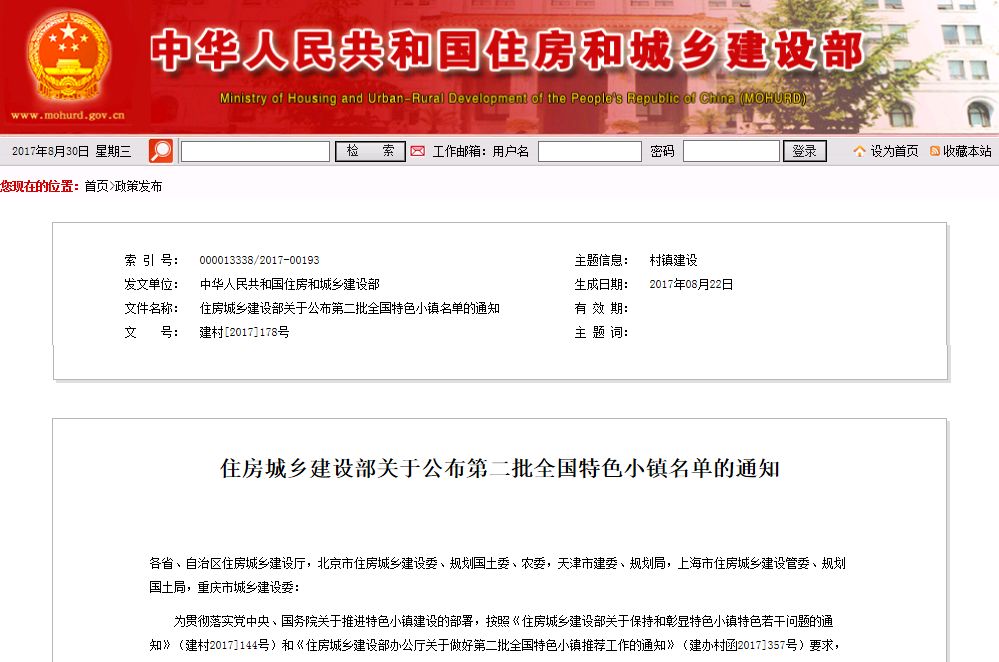Viewport: 999px width, 662px height.
Task: Click the English MOHURD ministry subtitle
Action: click(513, 98)
